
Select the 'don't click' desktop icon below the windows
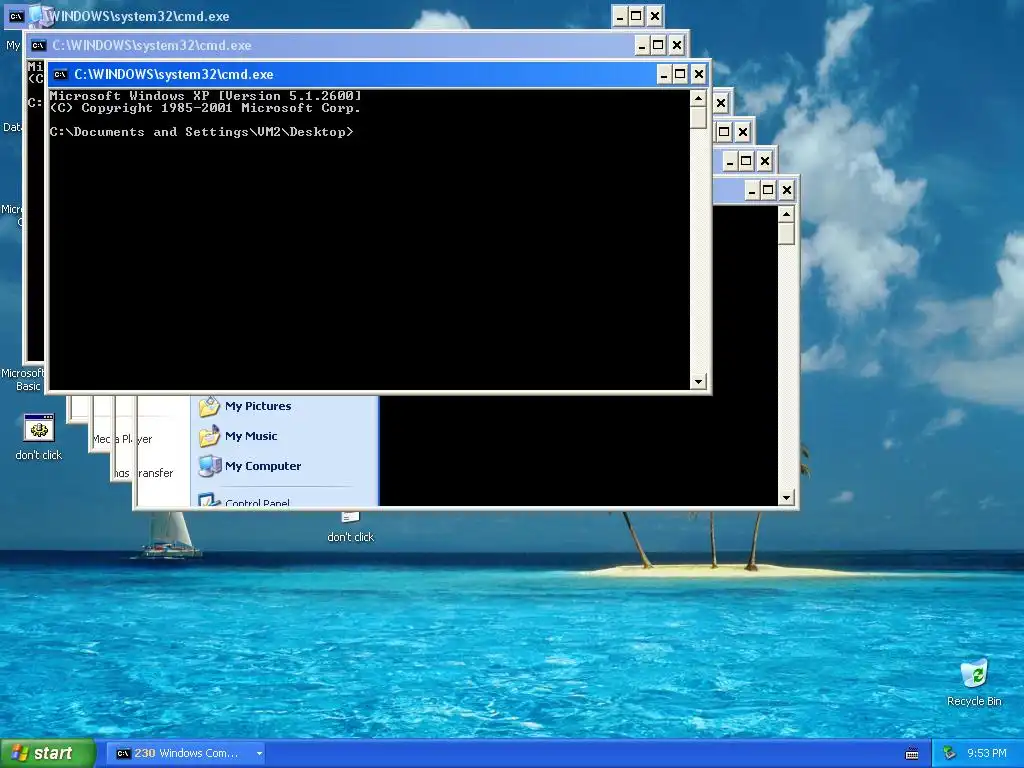(x=351, y=529)
